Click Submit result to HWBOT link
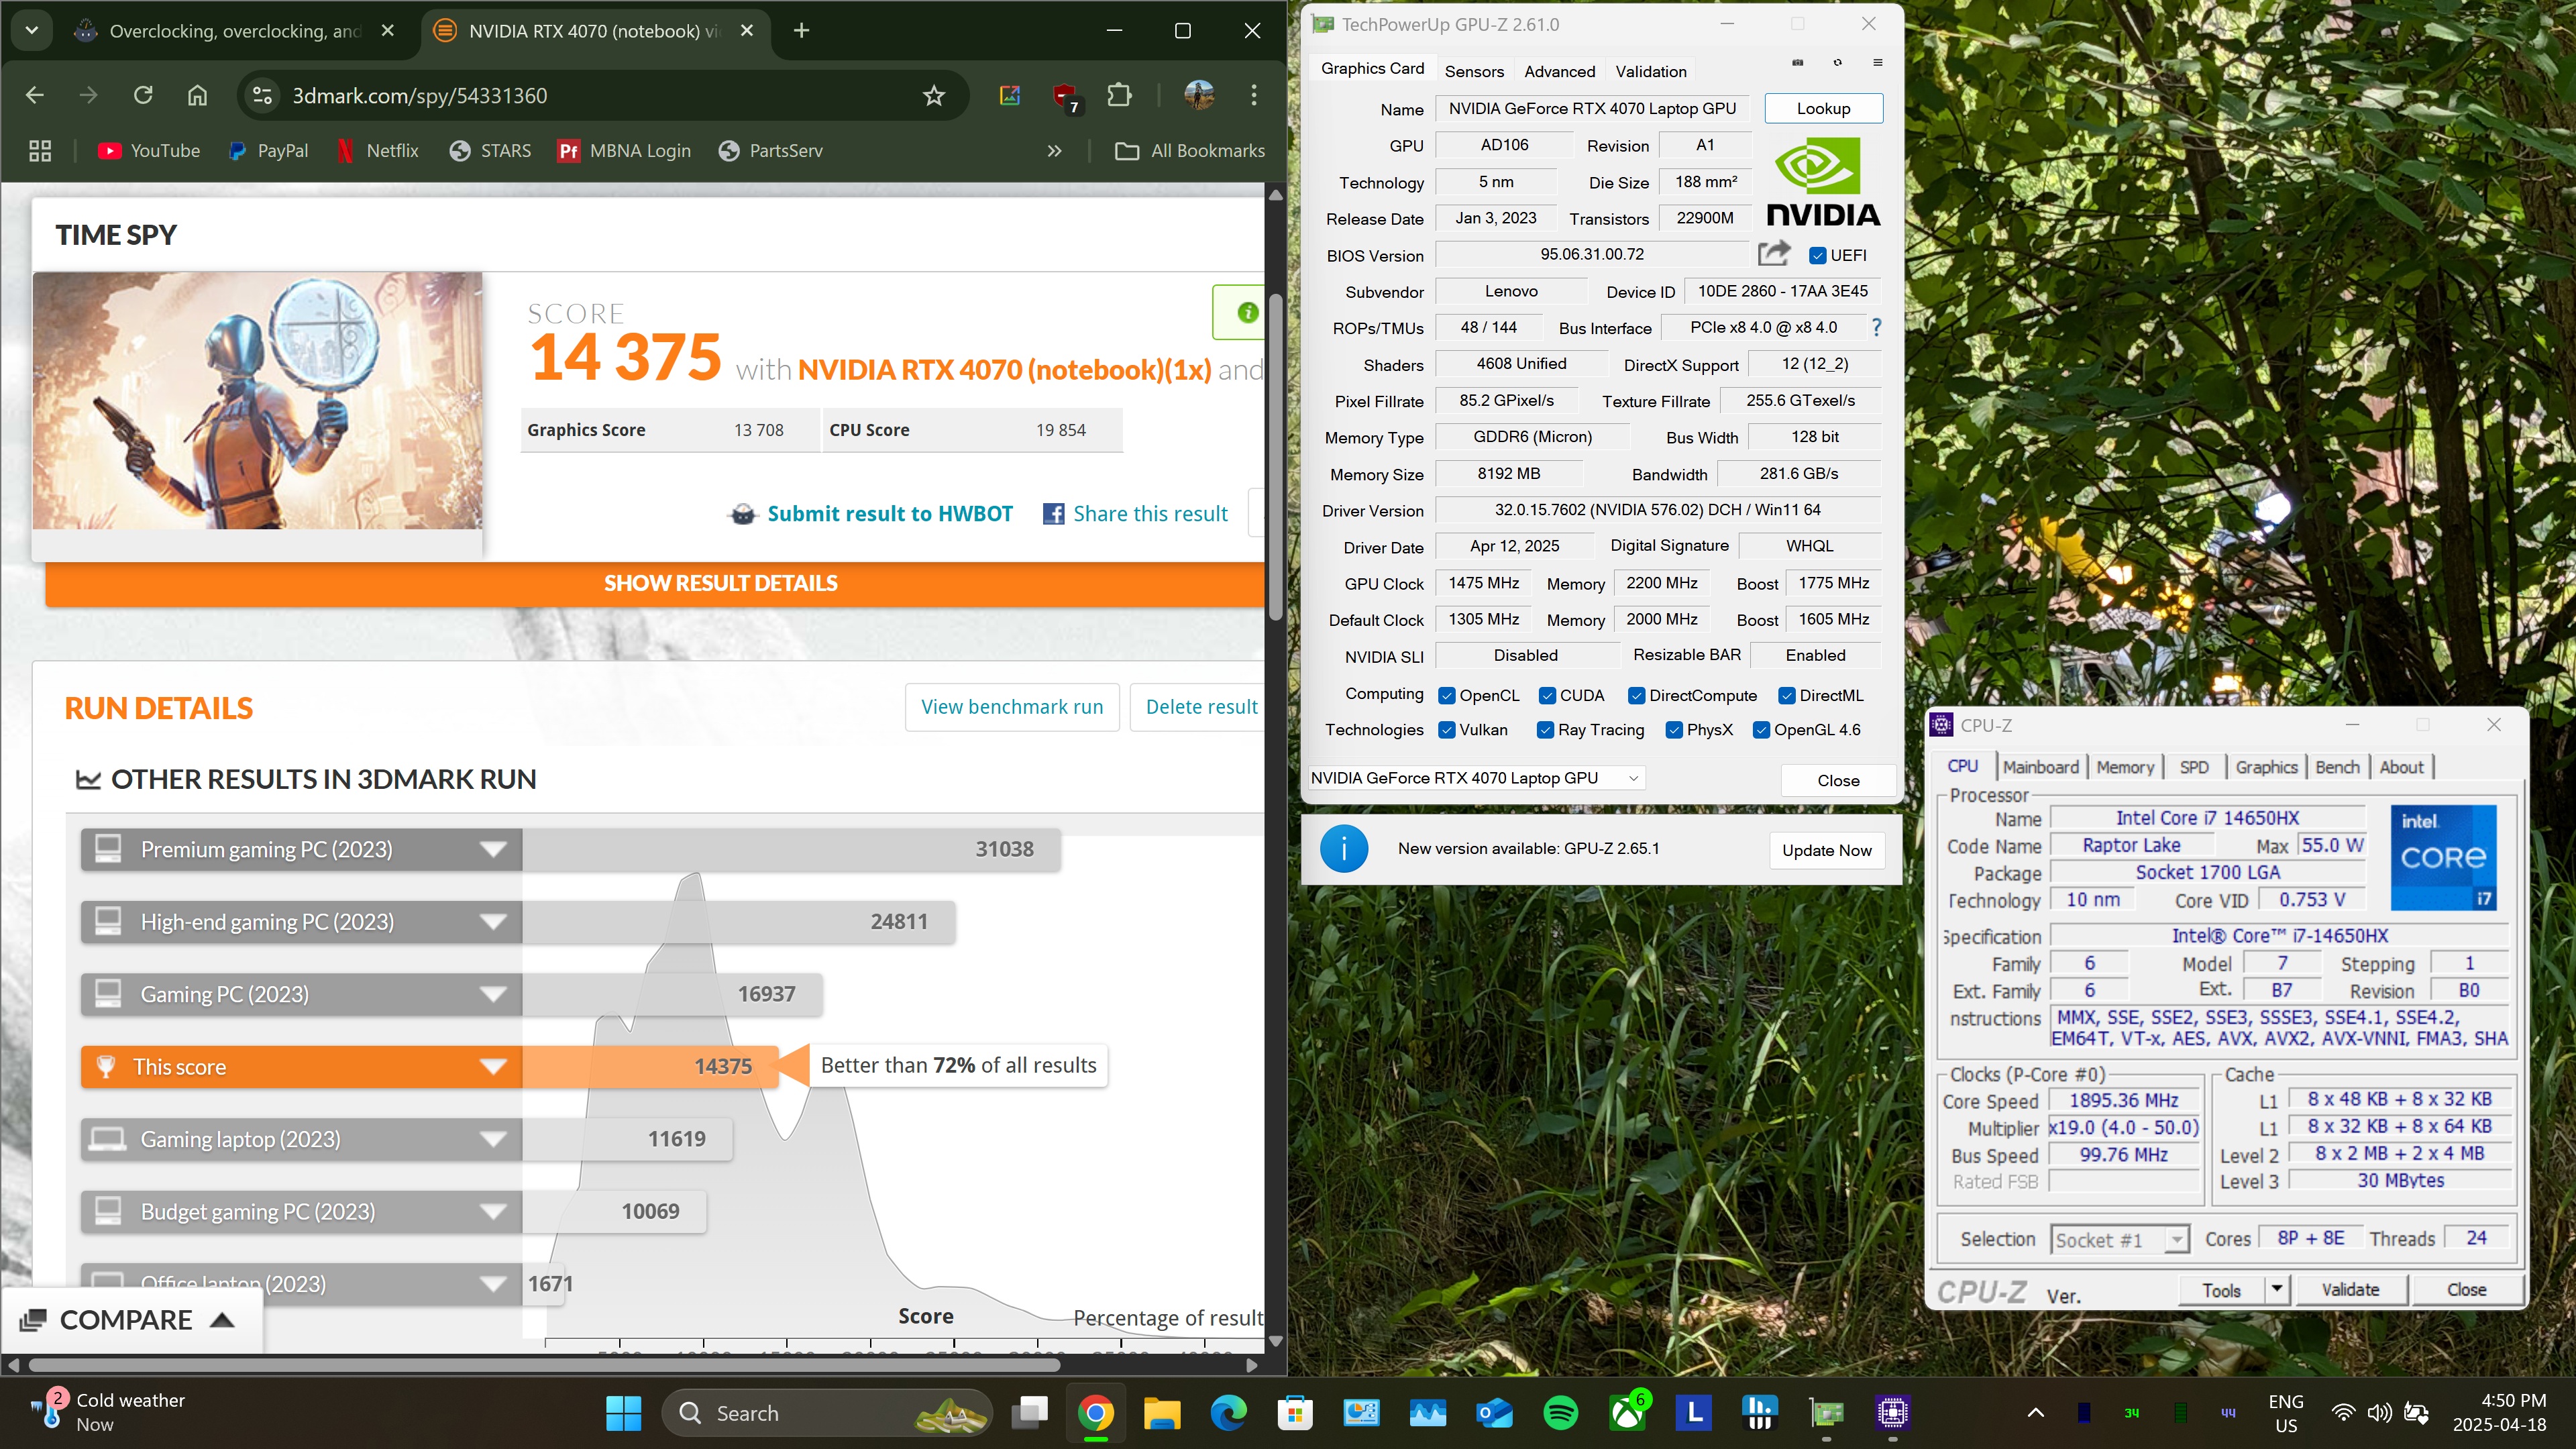This screenshot has height=1449, width=2576. click(889, 514)
